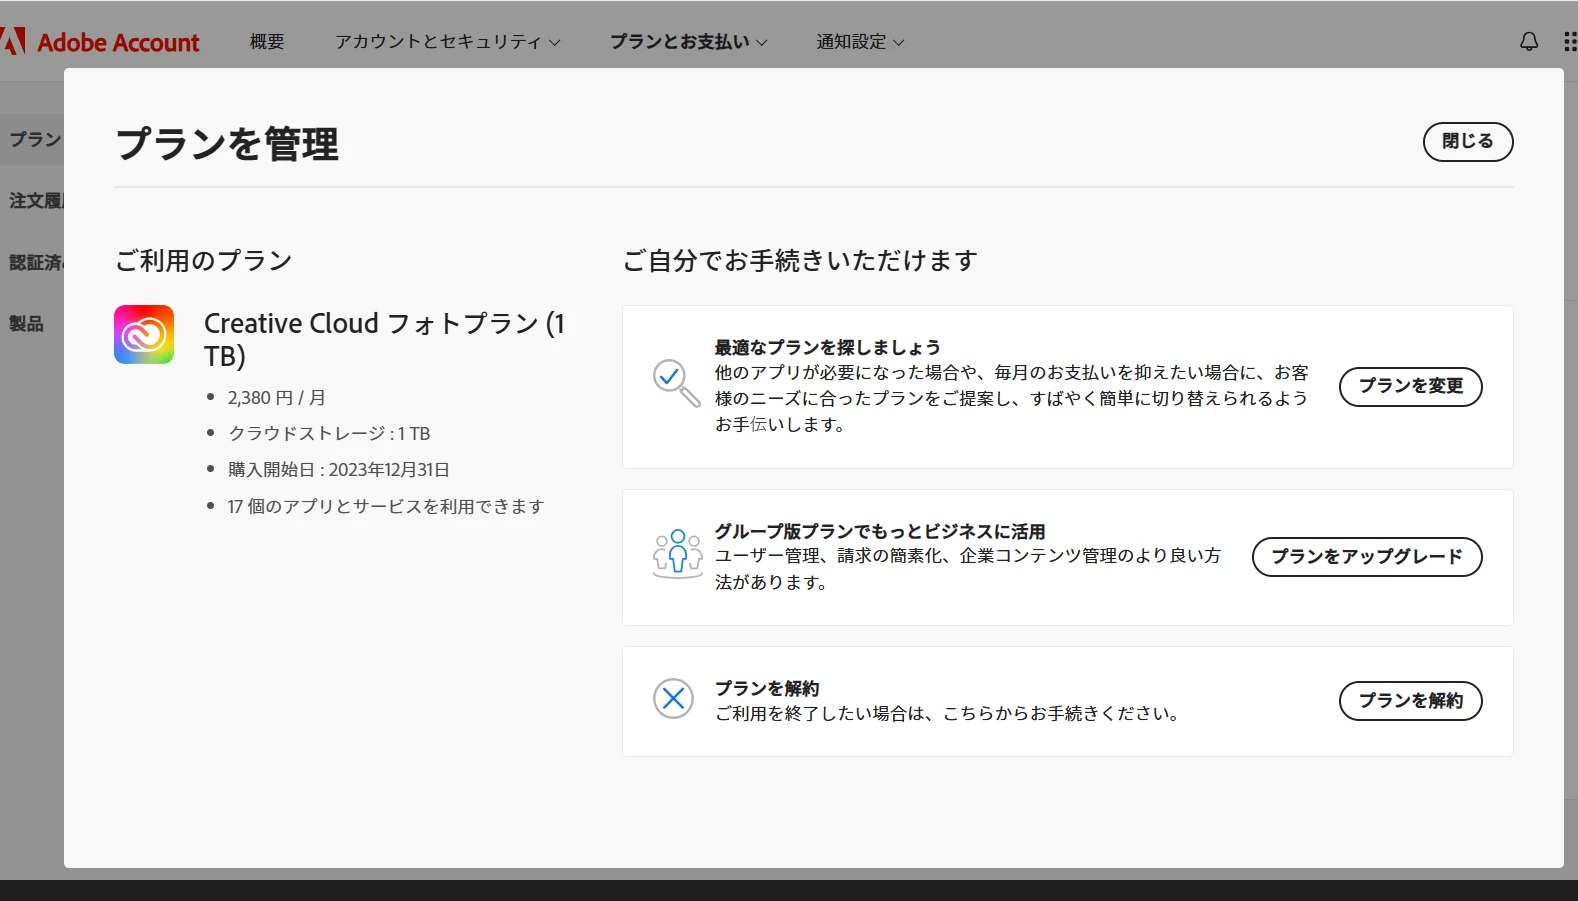Click the magnifier checkmark icon

tap(676, 383)
